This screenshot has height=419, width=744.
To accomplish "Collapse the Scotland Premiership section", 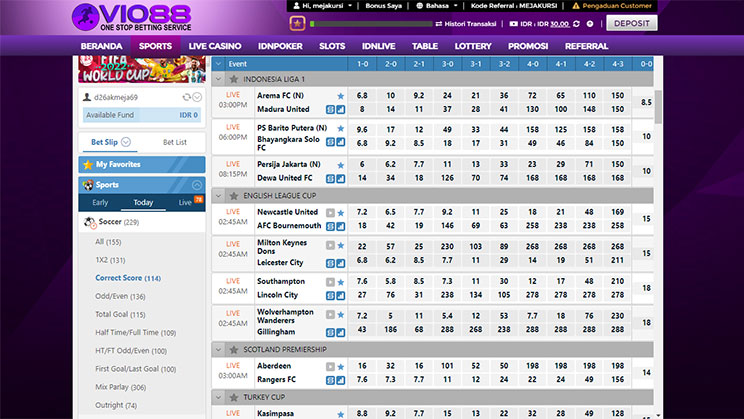I will click(218, 350).
